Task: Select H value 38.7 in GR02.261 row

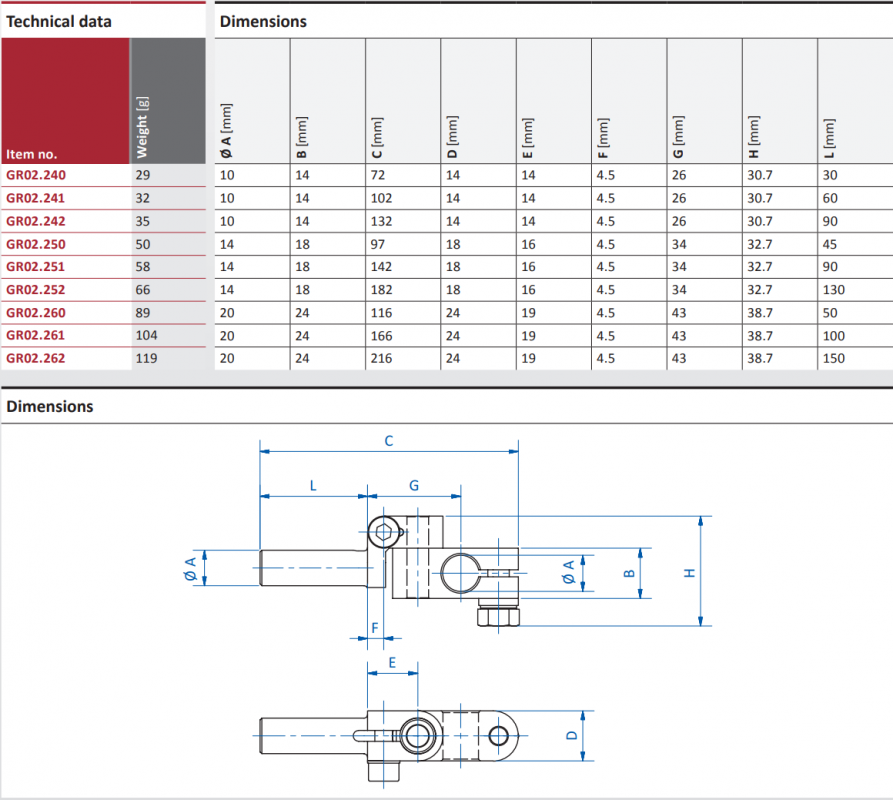Action: coord(760,336)
